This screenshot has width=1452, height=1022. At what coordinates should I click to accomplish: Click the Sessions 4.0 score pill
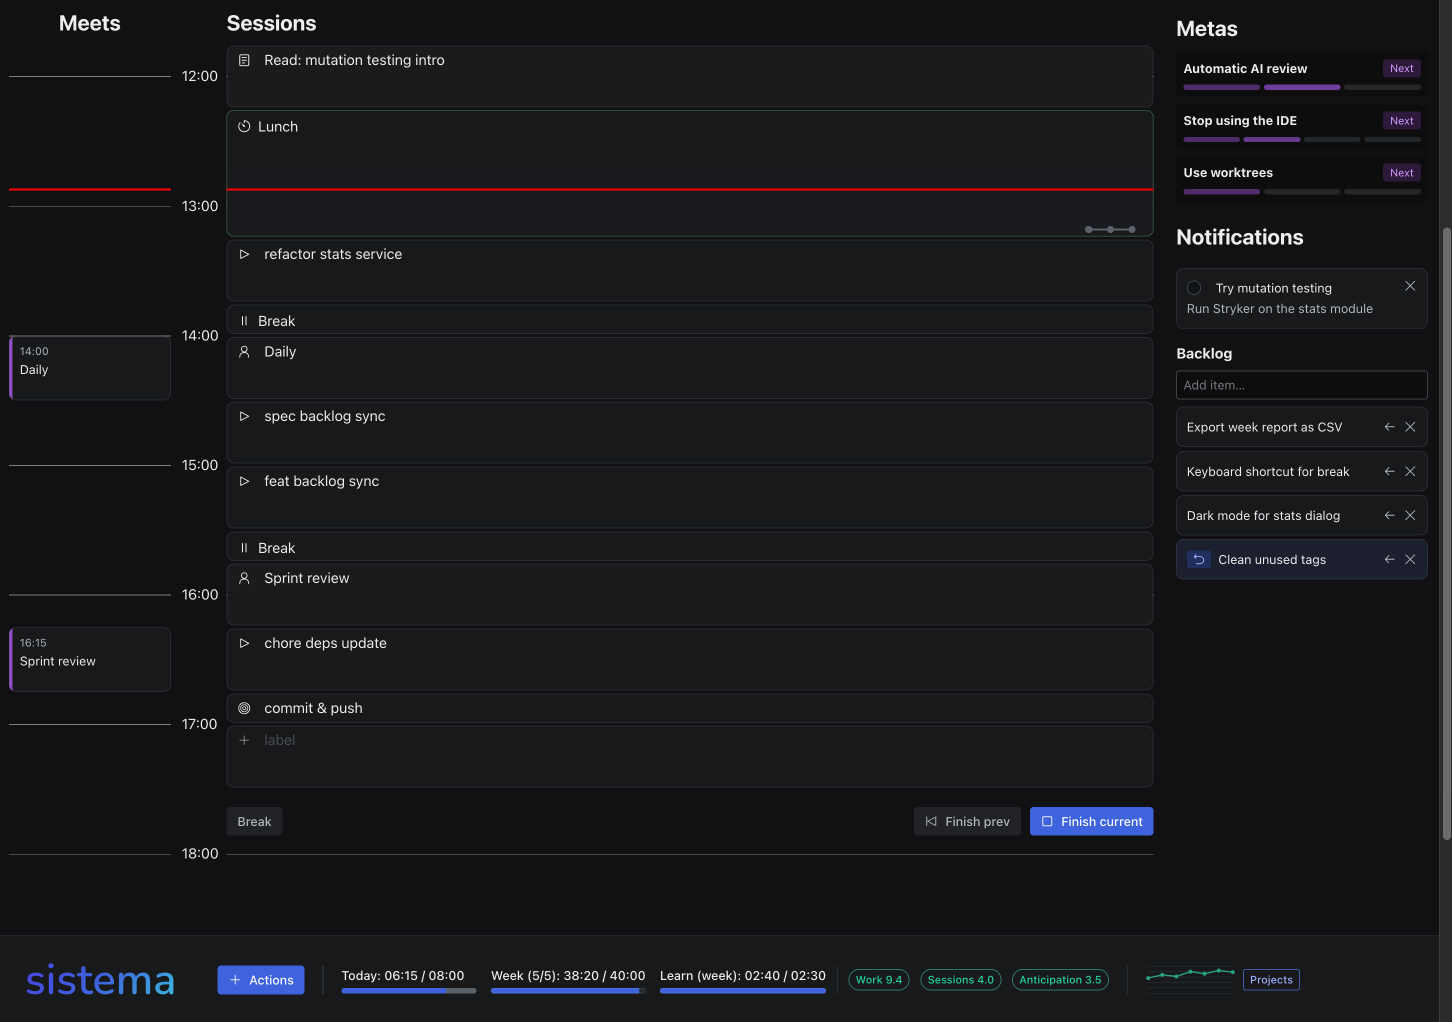(x=961, y=980)
